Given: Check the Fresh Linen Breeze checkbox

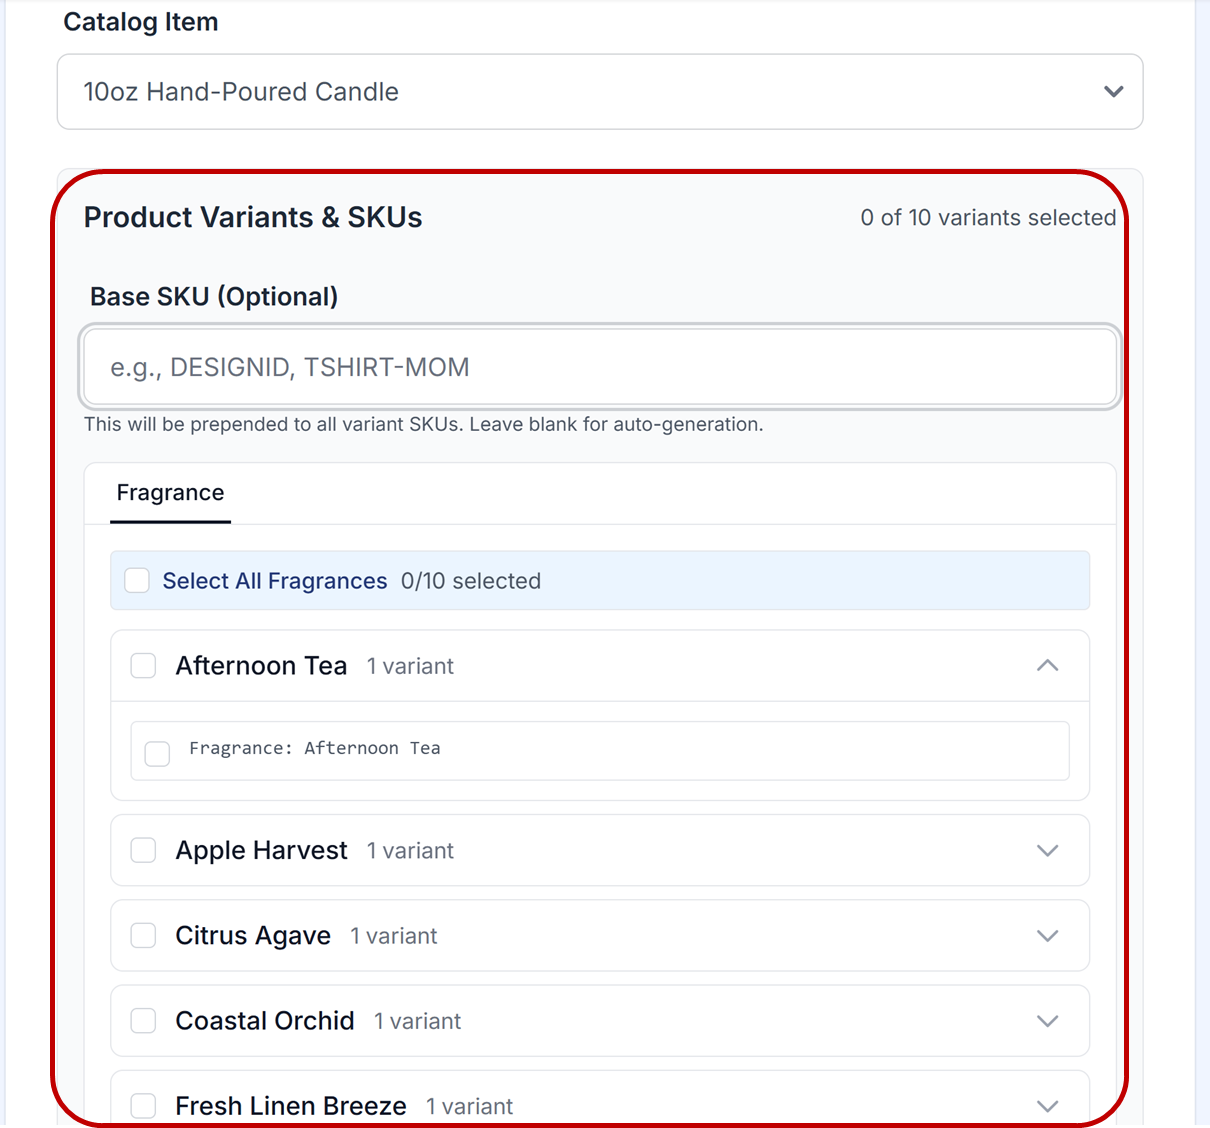Looking at the screenshot, I should coord(144,1105).
